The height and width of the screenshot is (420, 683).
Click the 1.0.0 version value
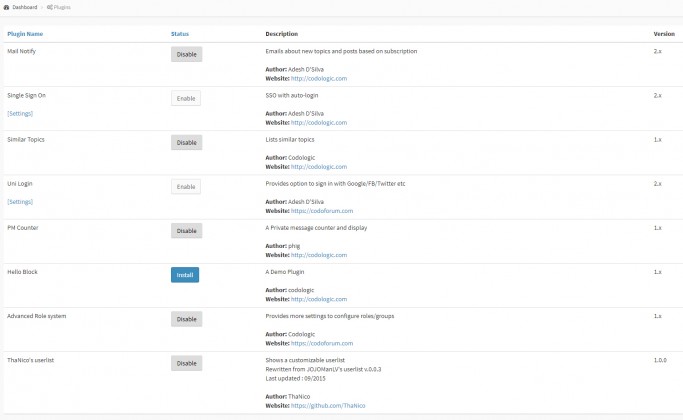[x=660, y=360]
